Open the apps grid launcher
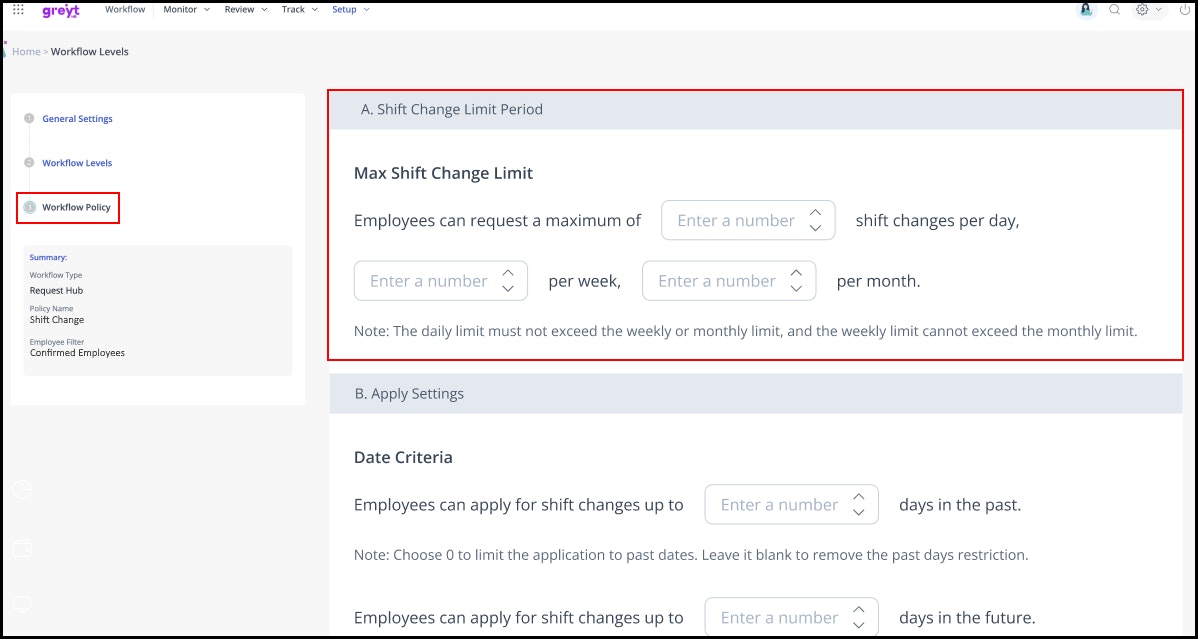This screenshot has height=639, width=1198. (x=18, y=10)
